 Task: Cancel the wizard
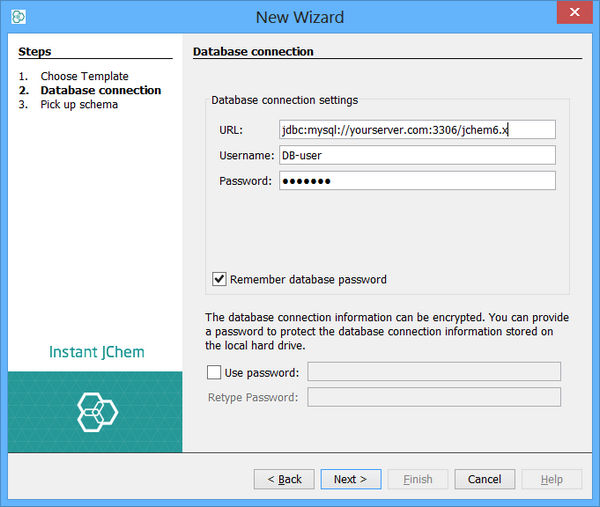(x=485, y=479)
